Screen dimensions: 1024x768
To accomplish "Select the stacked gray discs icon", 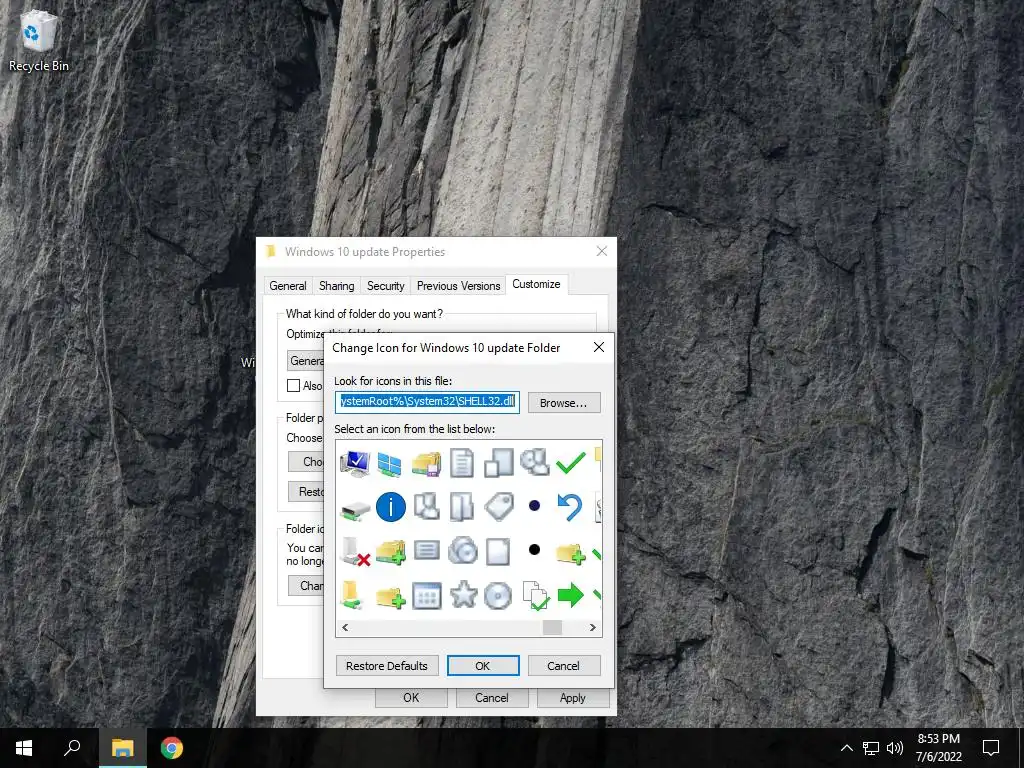I will point(462,550).
